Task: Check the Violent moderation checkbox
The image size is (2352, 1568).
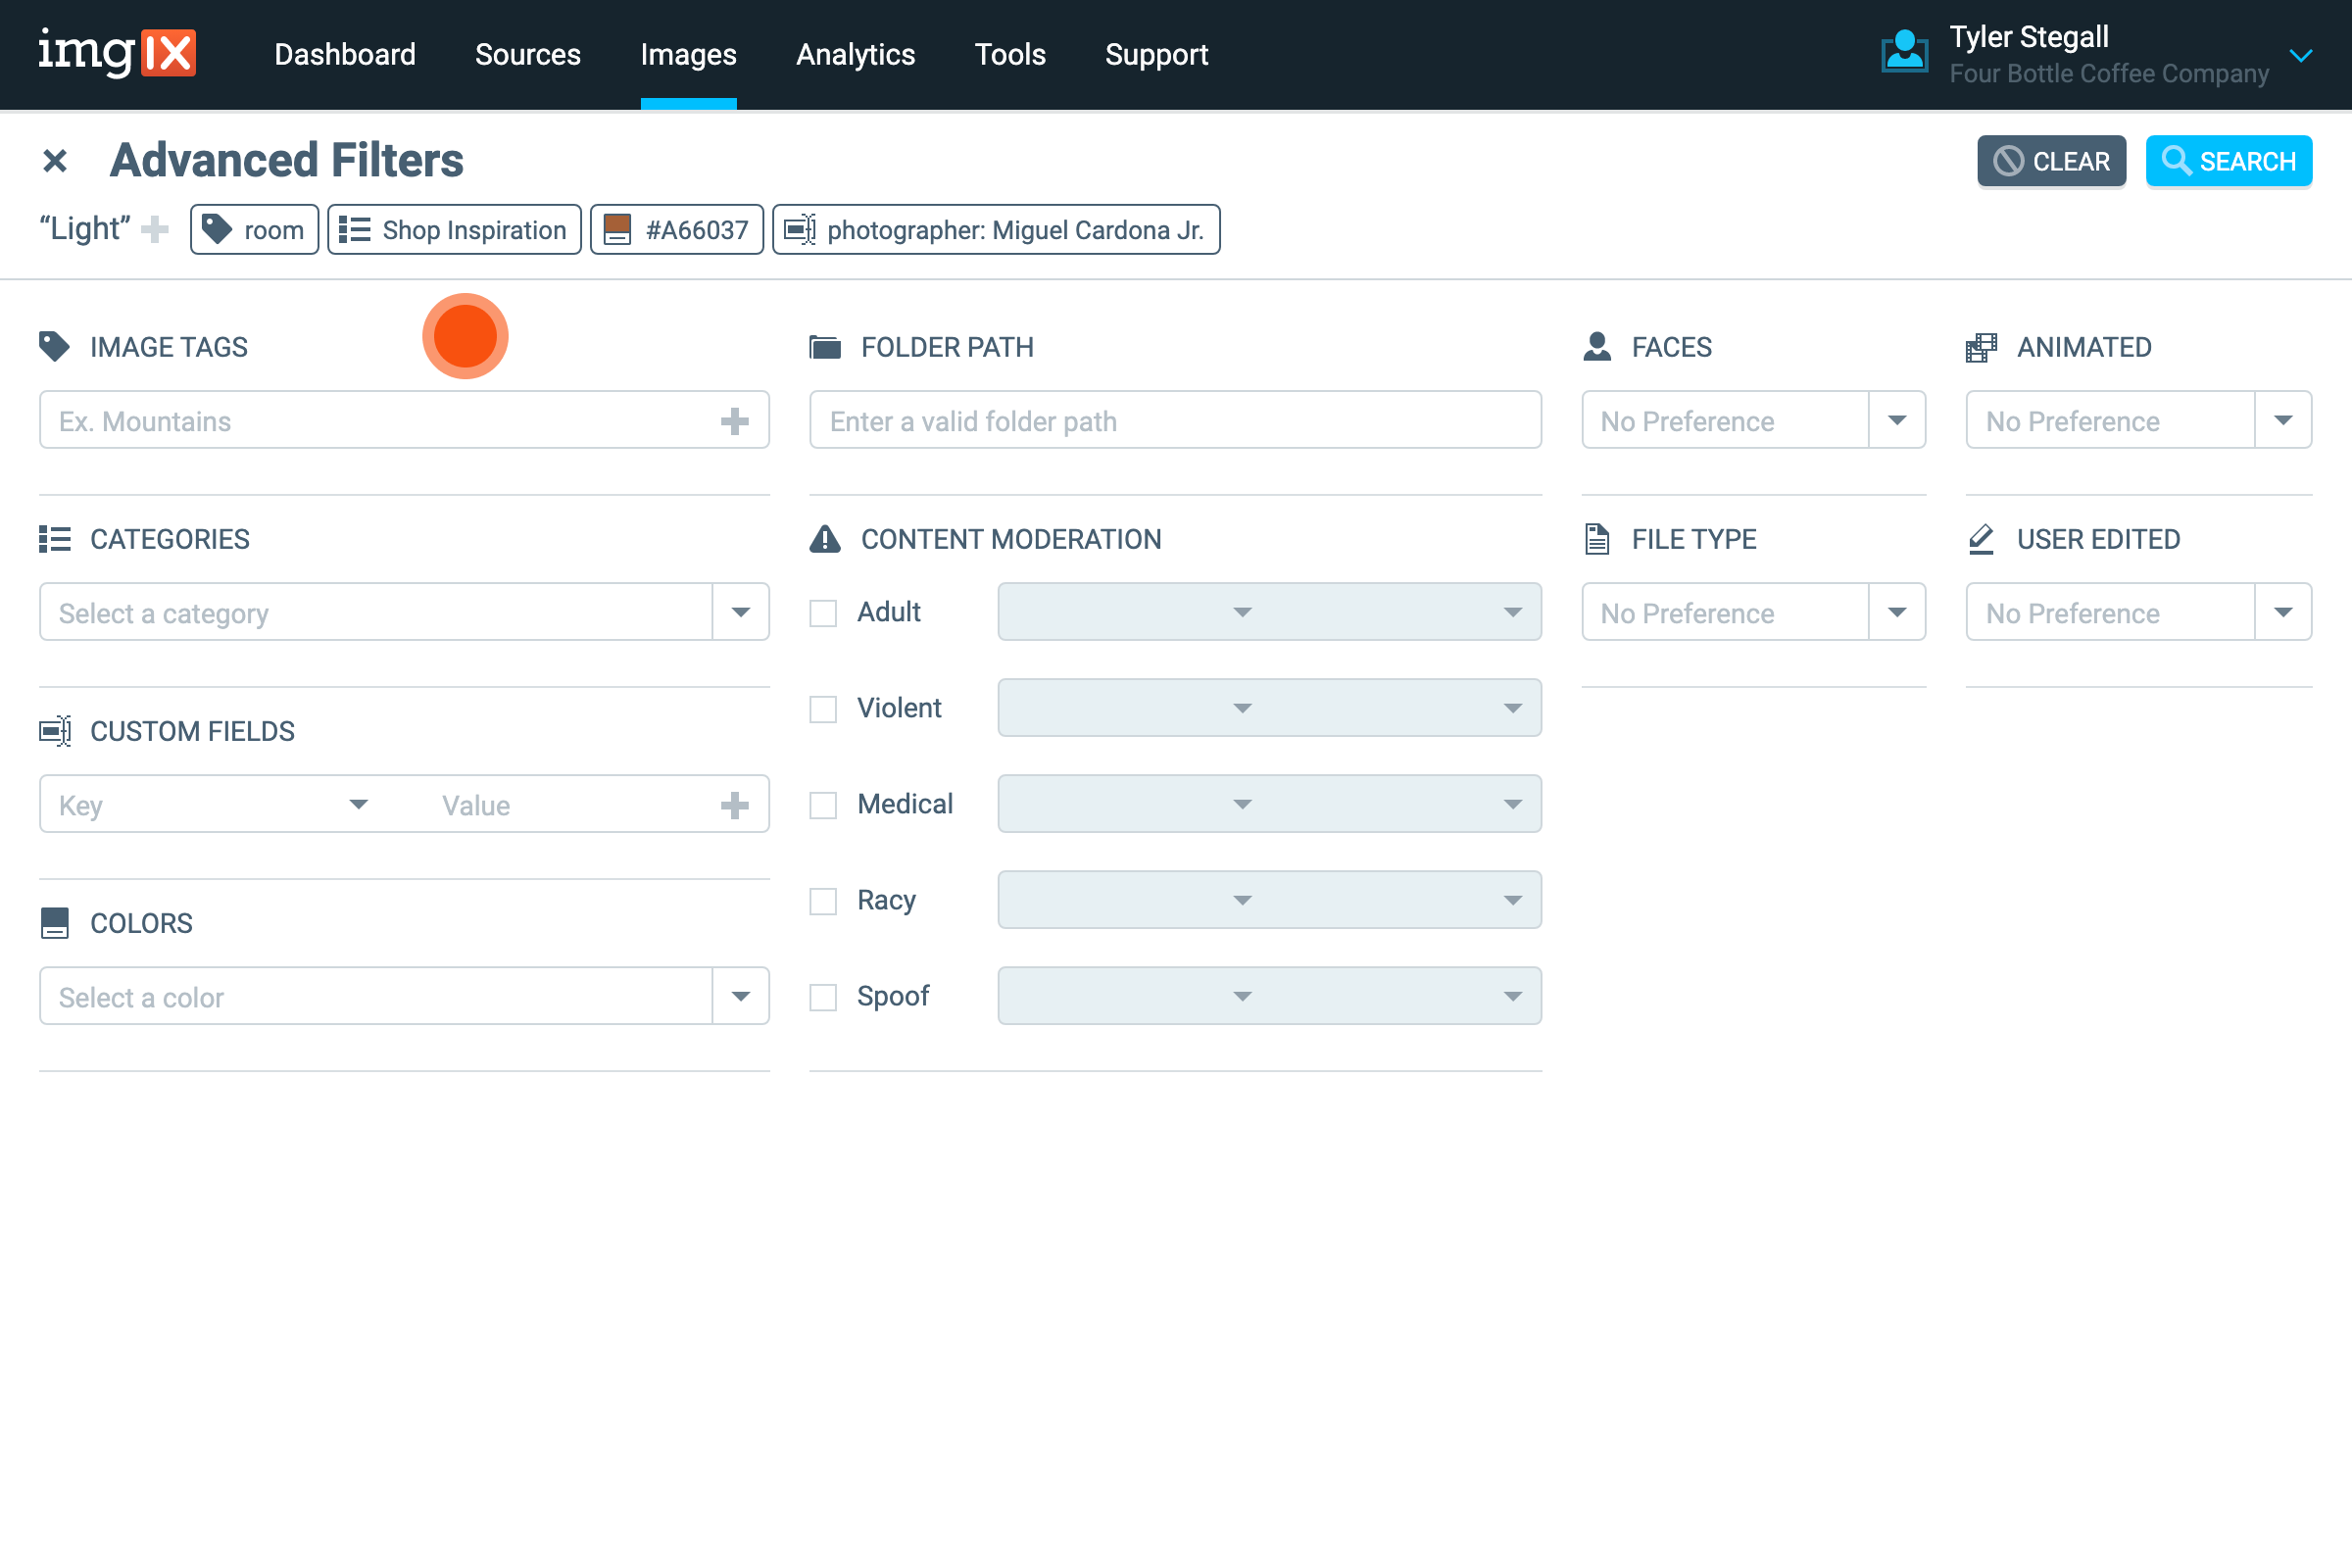Action: 823,709
